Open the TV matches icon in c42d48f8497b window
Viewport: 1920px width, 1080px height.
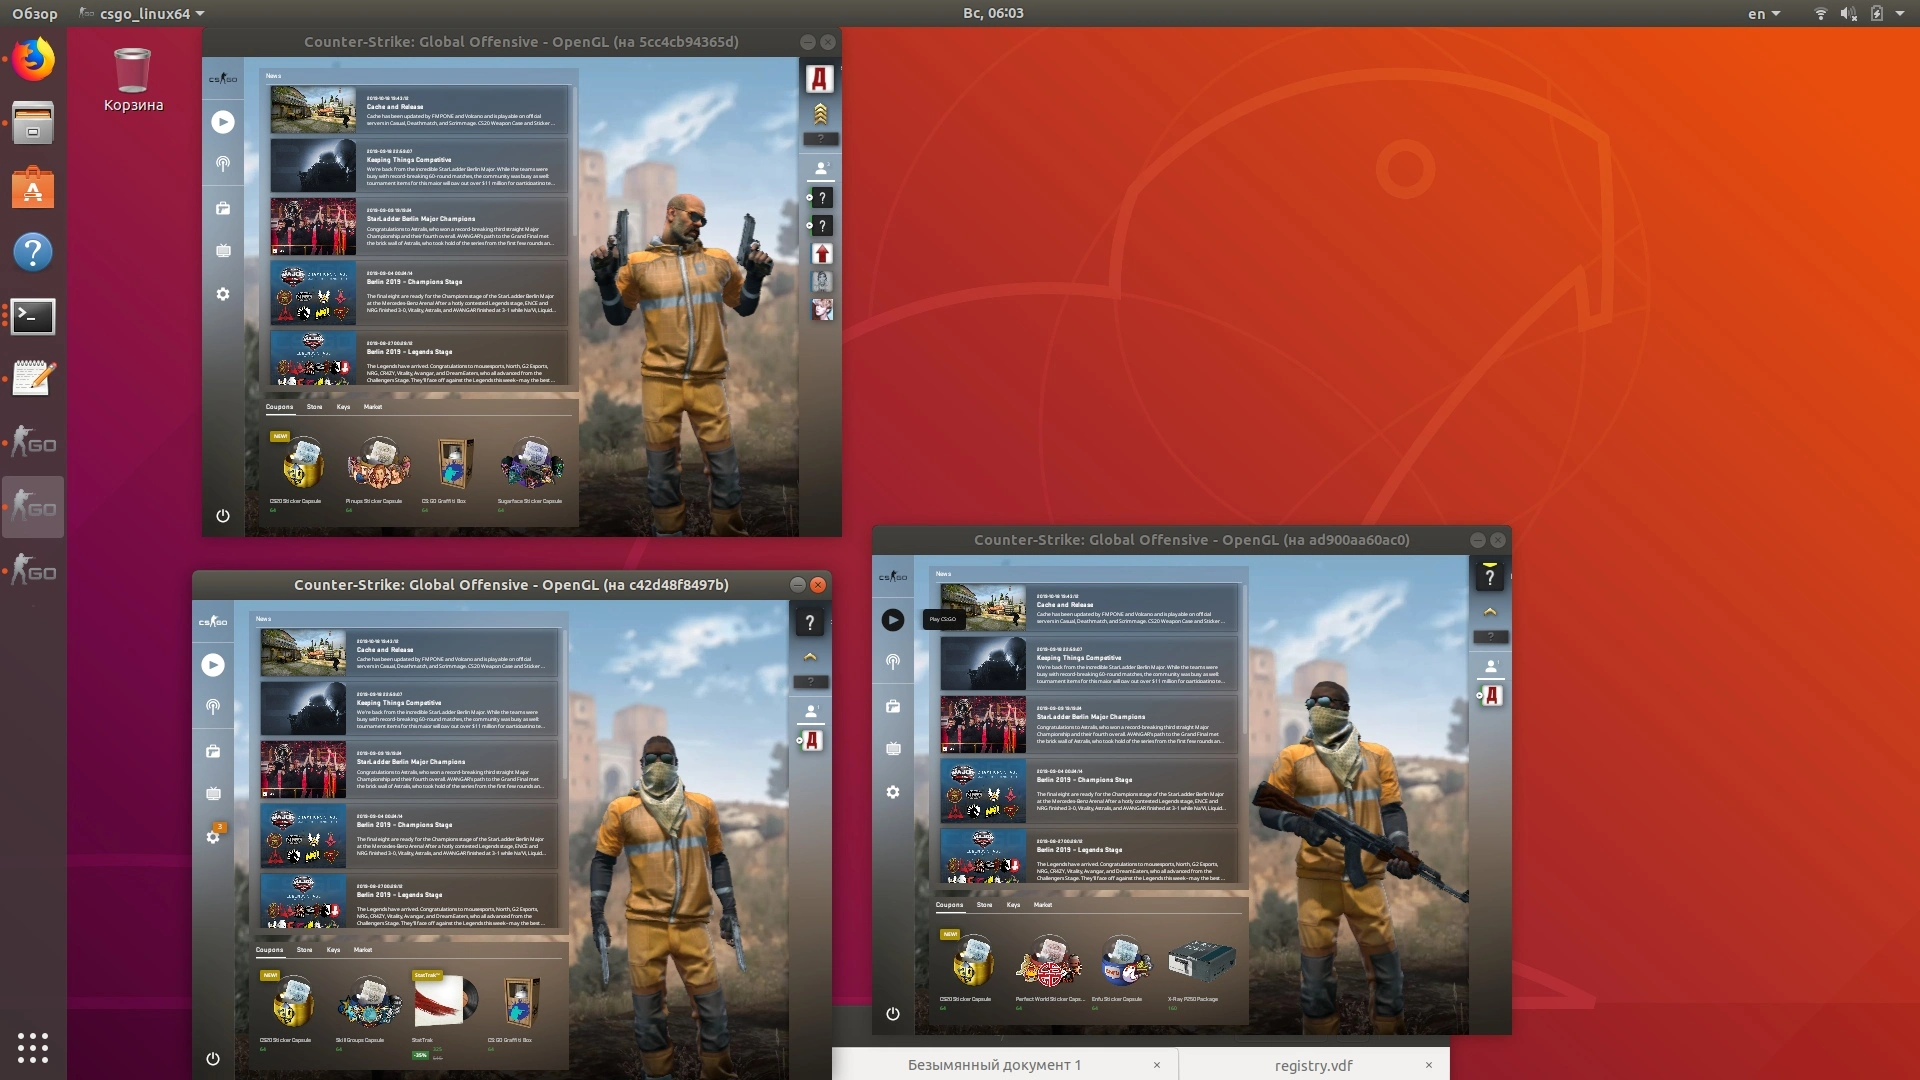(x=213, y=794)
